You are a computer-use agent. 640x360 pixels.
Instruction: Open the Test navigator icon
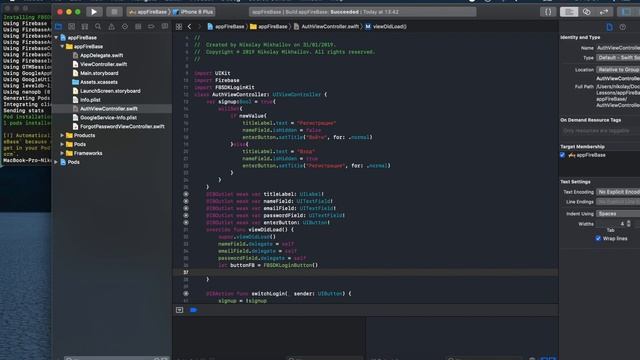pos(124,27)
